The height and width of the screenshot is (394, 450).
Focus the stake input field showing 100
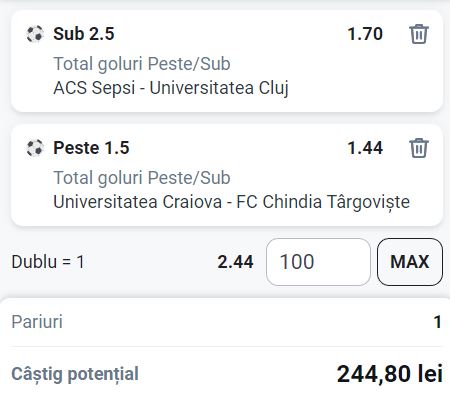tap(318, 262)
